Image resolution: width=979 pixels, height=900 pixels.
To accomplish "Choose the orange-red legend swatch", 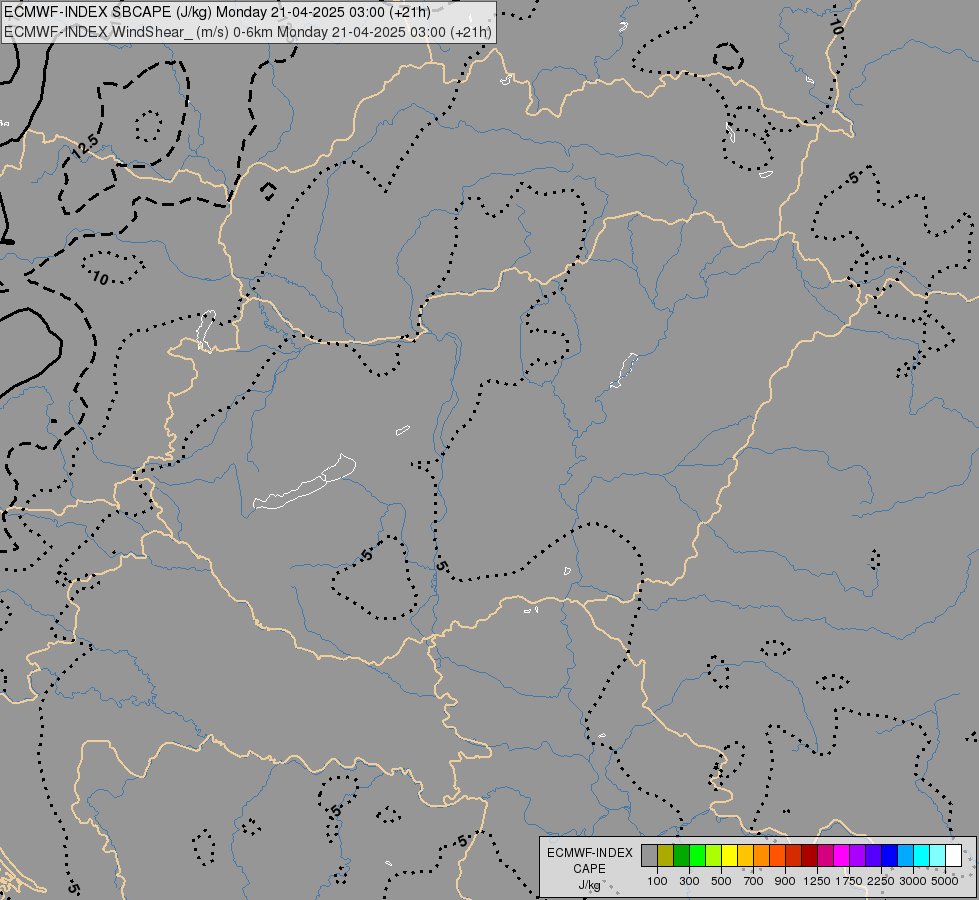I will click(x=777, y=856).
